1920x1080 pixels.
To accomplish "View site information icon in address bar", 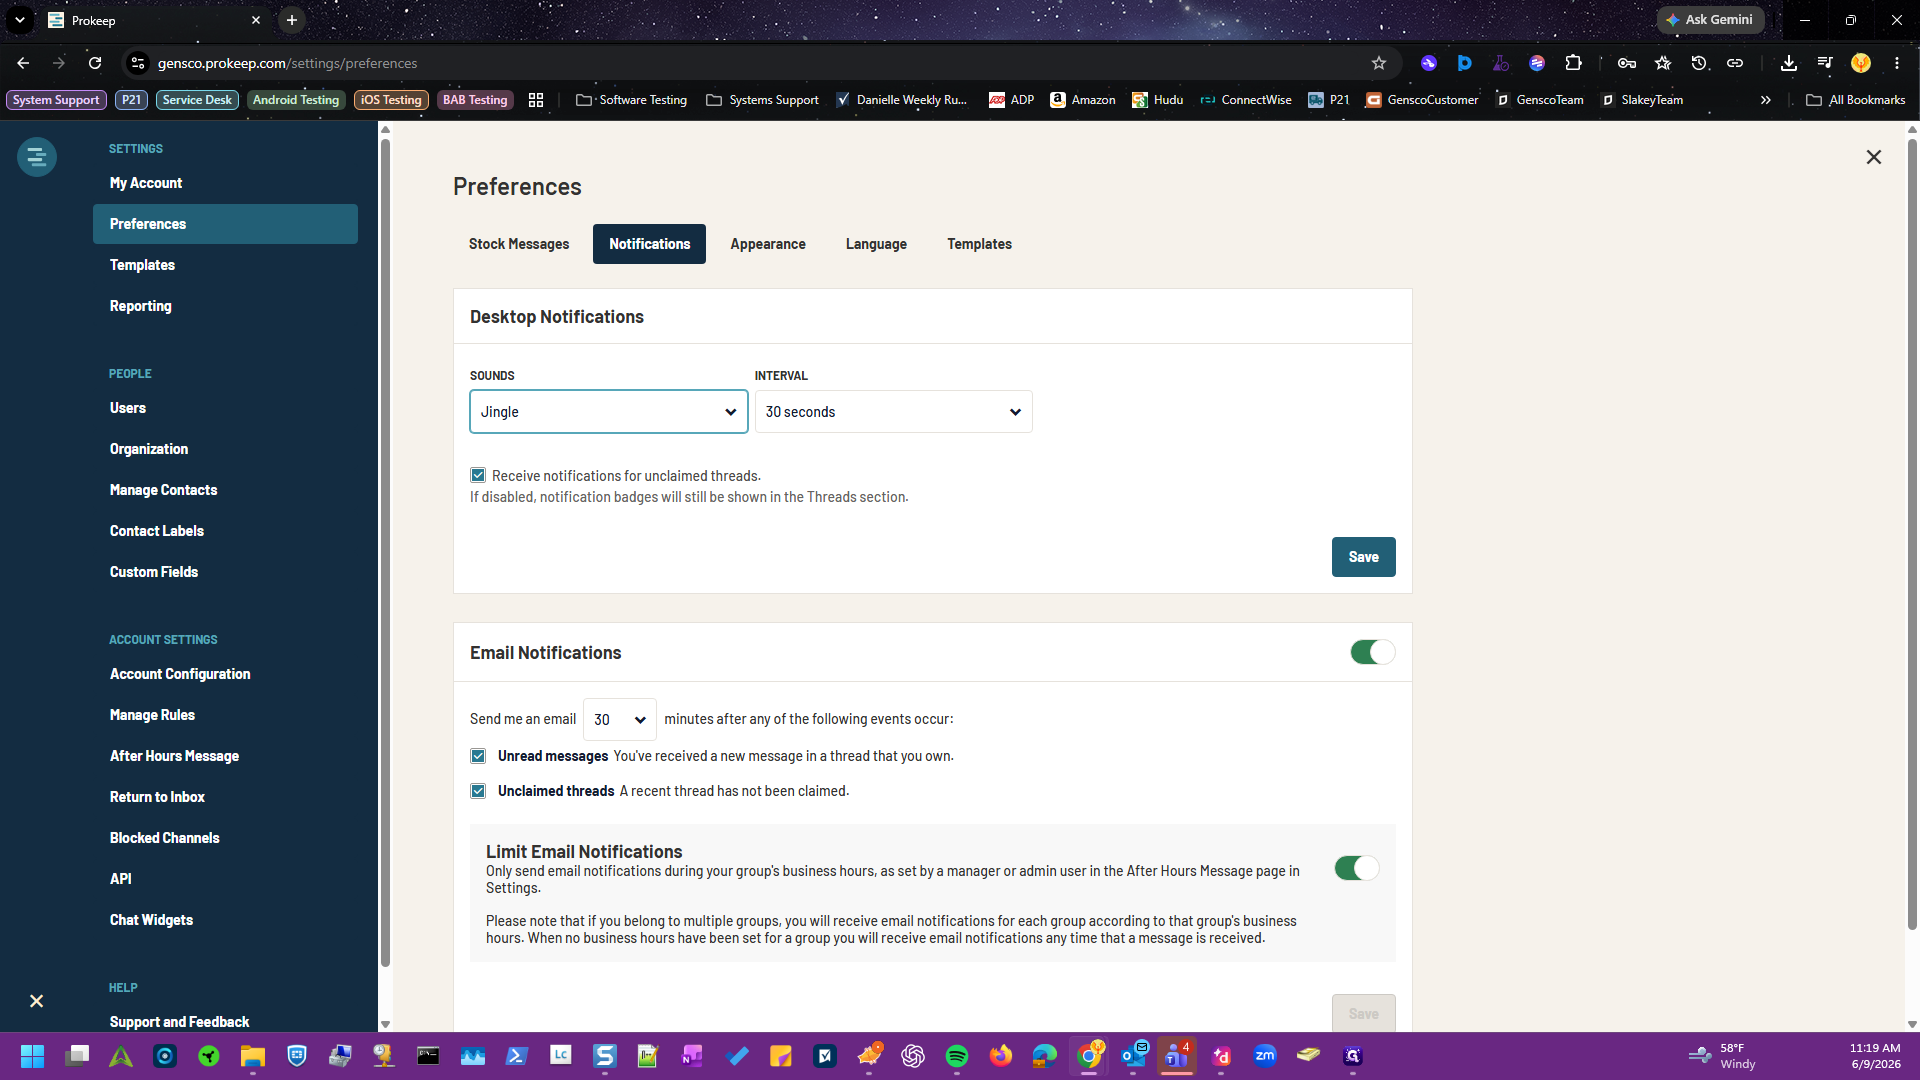I will click(x=138, y=63).
